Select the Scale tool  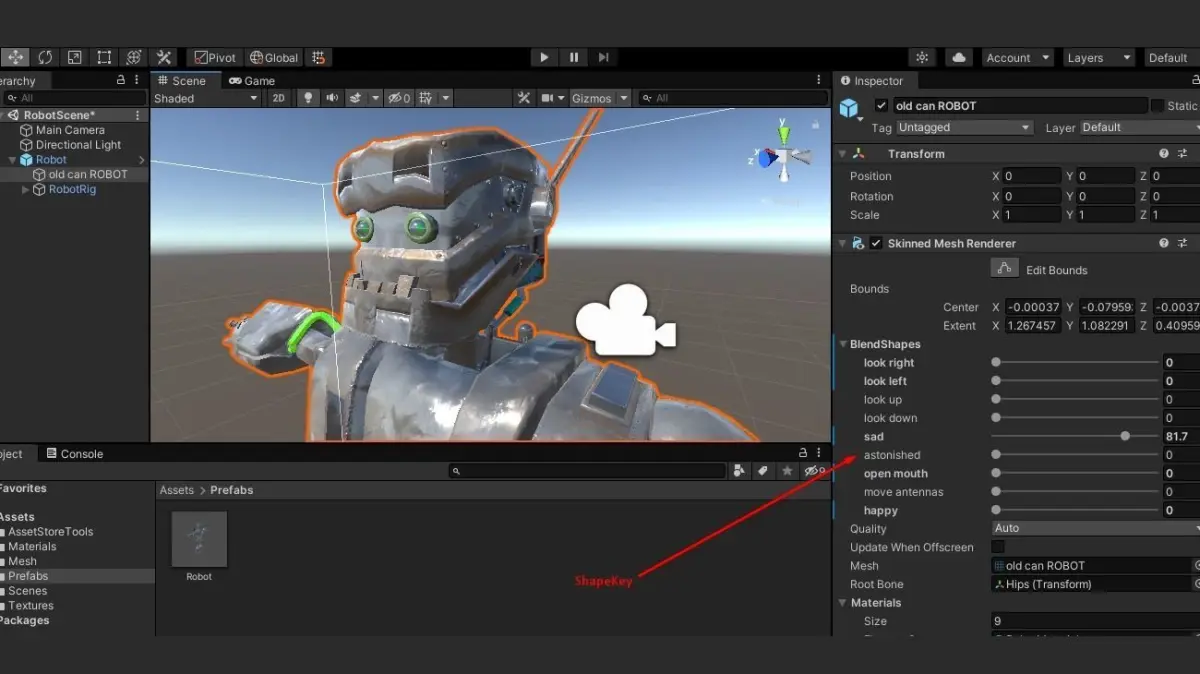[74, 58]
